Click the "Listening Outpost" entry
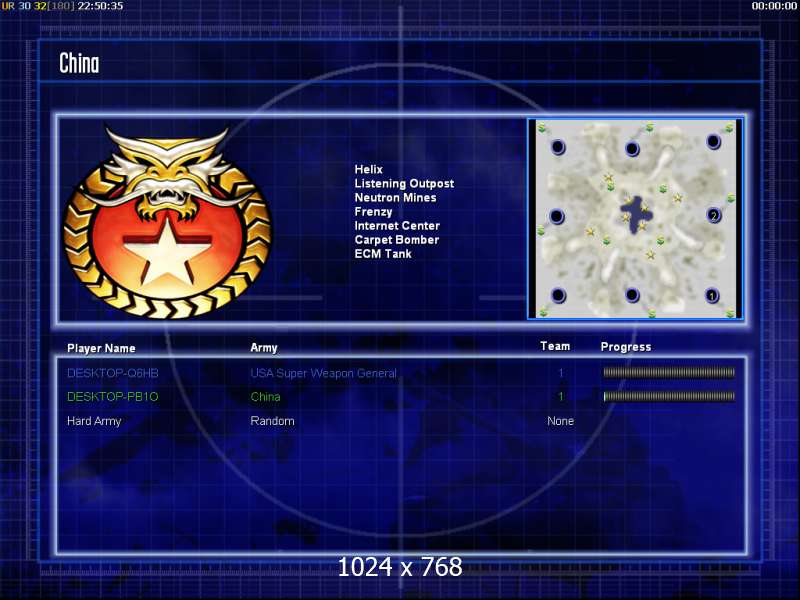Image resolution: width=800 pixels, height=600 pixels. click(404, 184)
